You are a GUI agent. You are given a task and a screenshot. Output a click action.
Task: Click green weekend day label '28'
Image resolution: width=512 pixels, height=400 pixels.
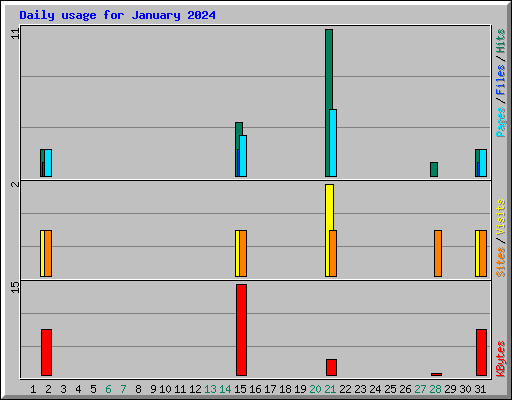pyautogui.click(x=435, y=389)
